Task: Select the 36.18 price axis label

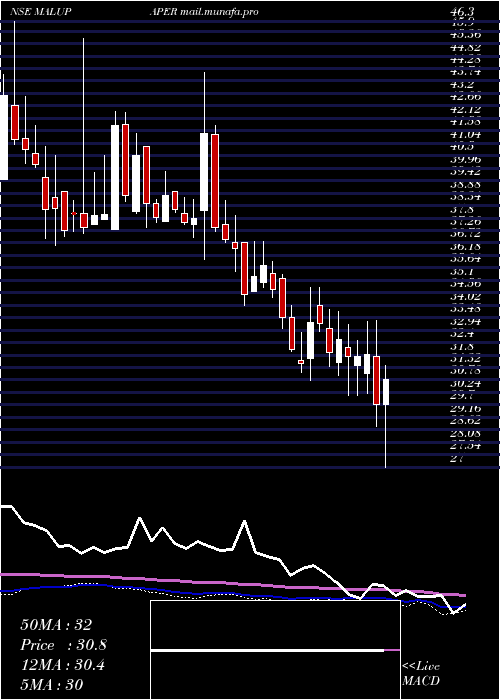Action: tap(466, 246)
